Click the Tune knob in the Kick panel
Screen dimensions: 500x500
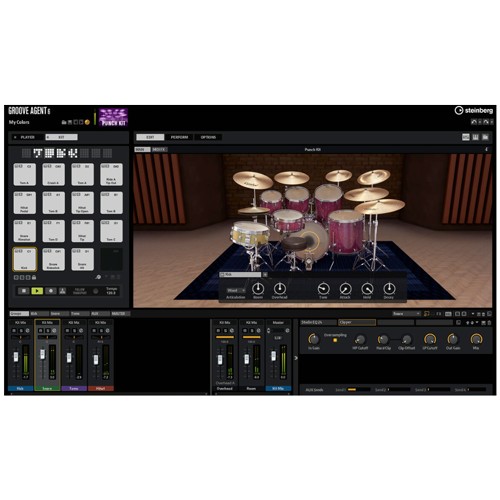[x=323, y=289]
